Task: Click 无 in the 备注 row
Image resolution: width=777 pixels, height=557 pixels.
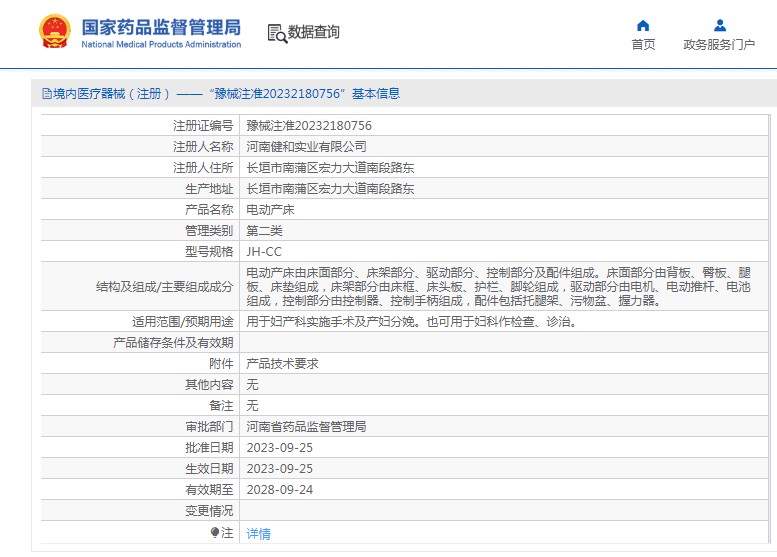Action: point(252,405)
